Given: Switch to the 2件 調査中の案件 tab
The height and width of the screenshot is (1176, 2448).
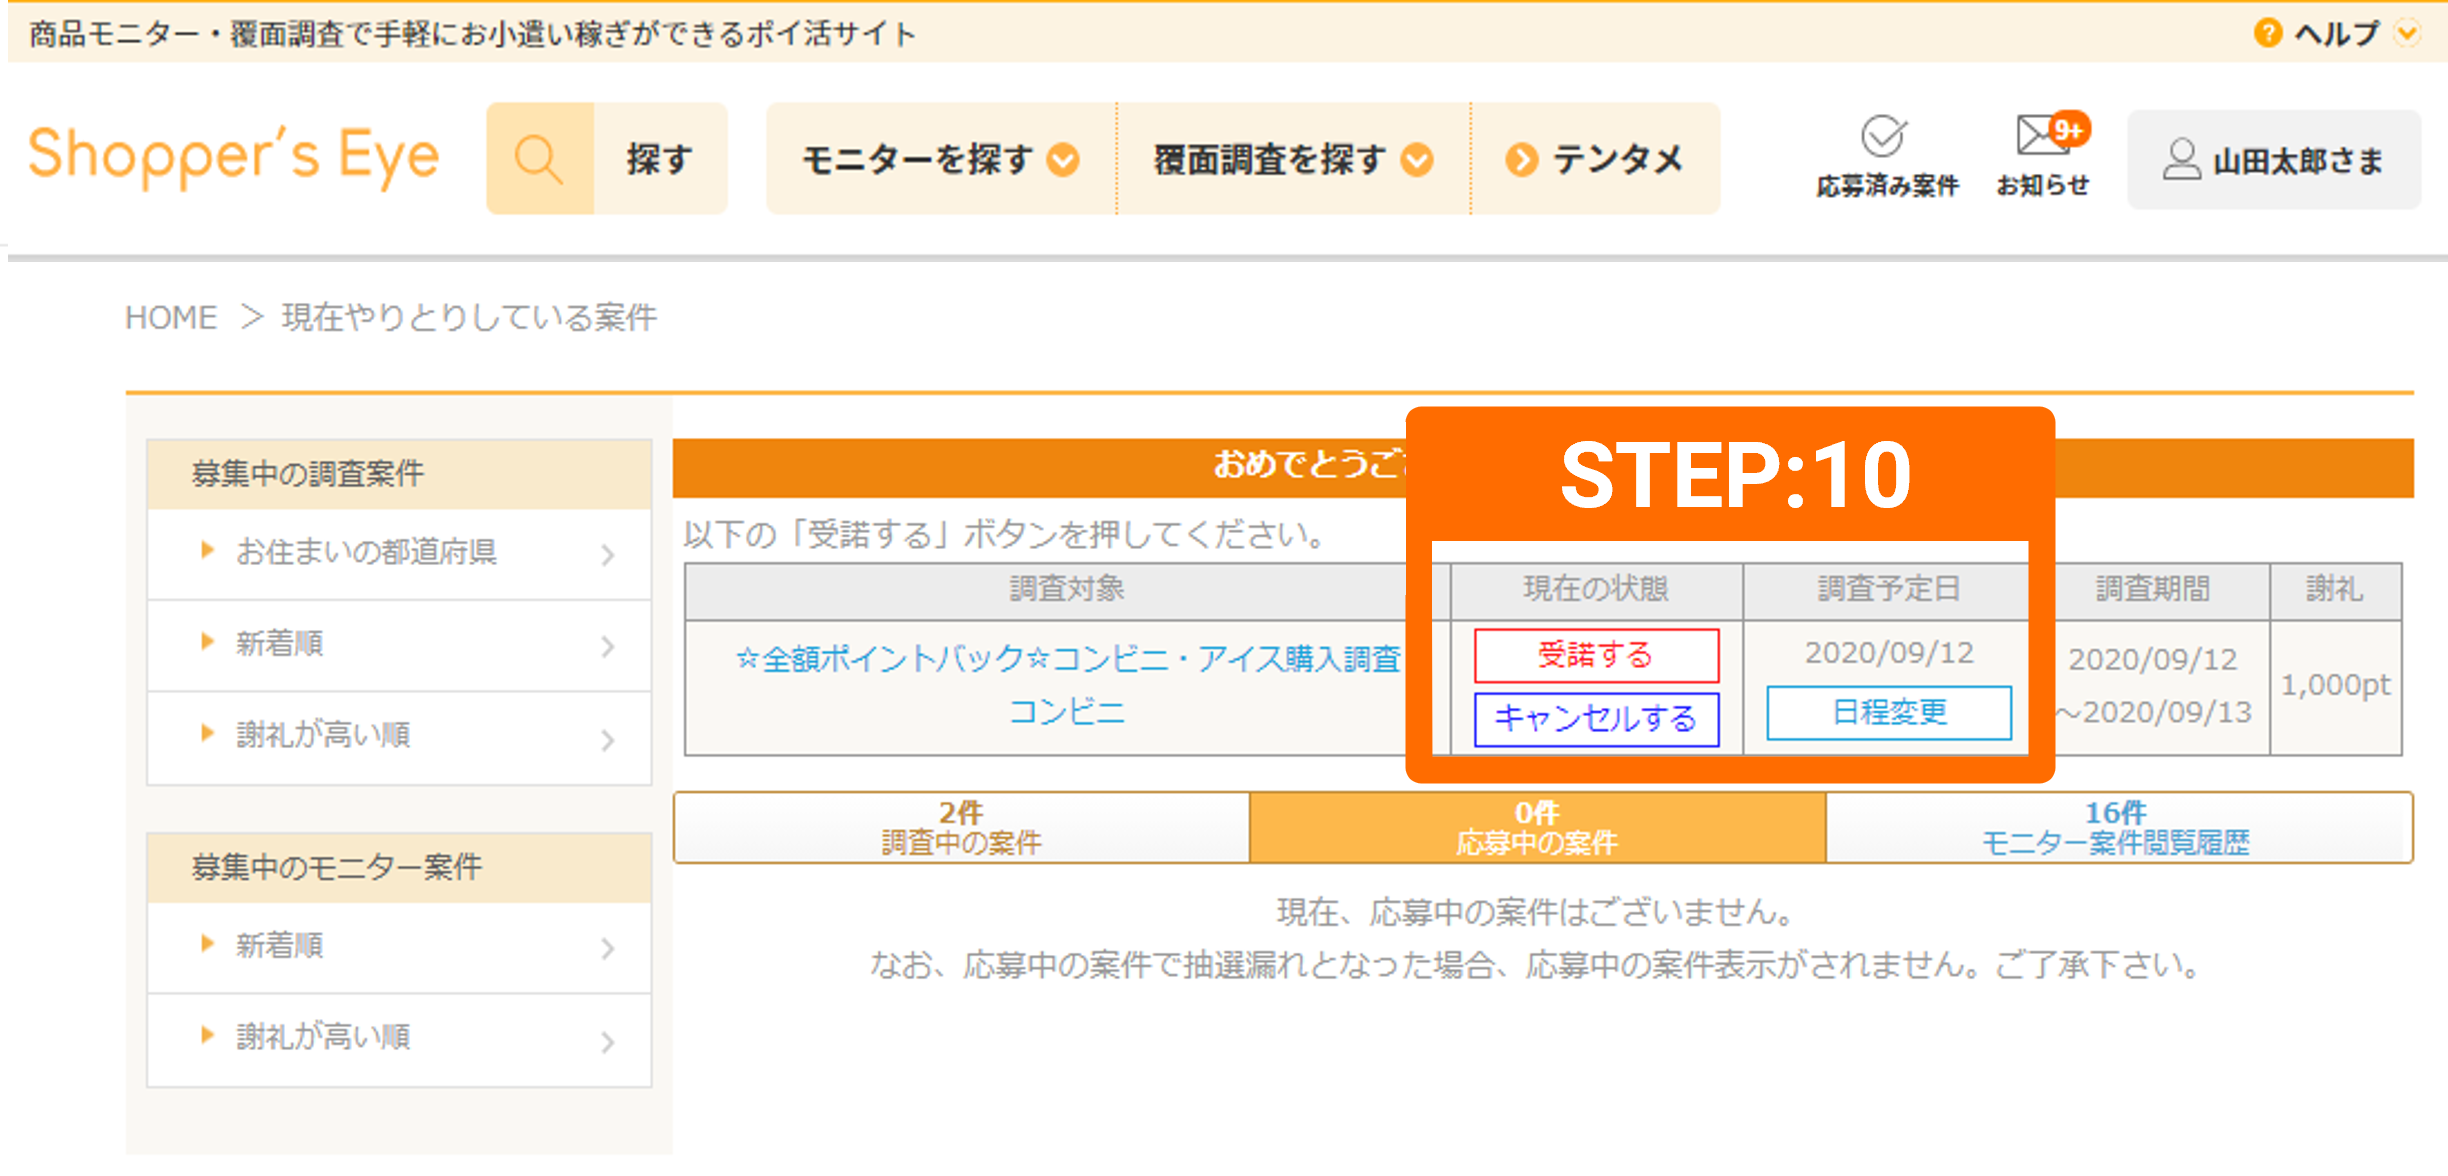Looking at the screenshot, I should click(962, 827).
